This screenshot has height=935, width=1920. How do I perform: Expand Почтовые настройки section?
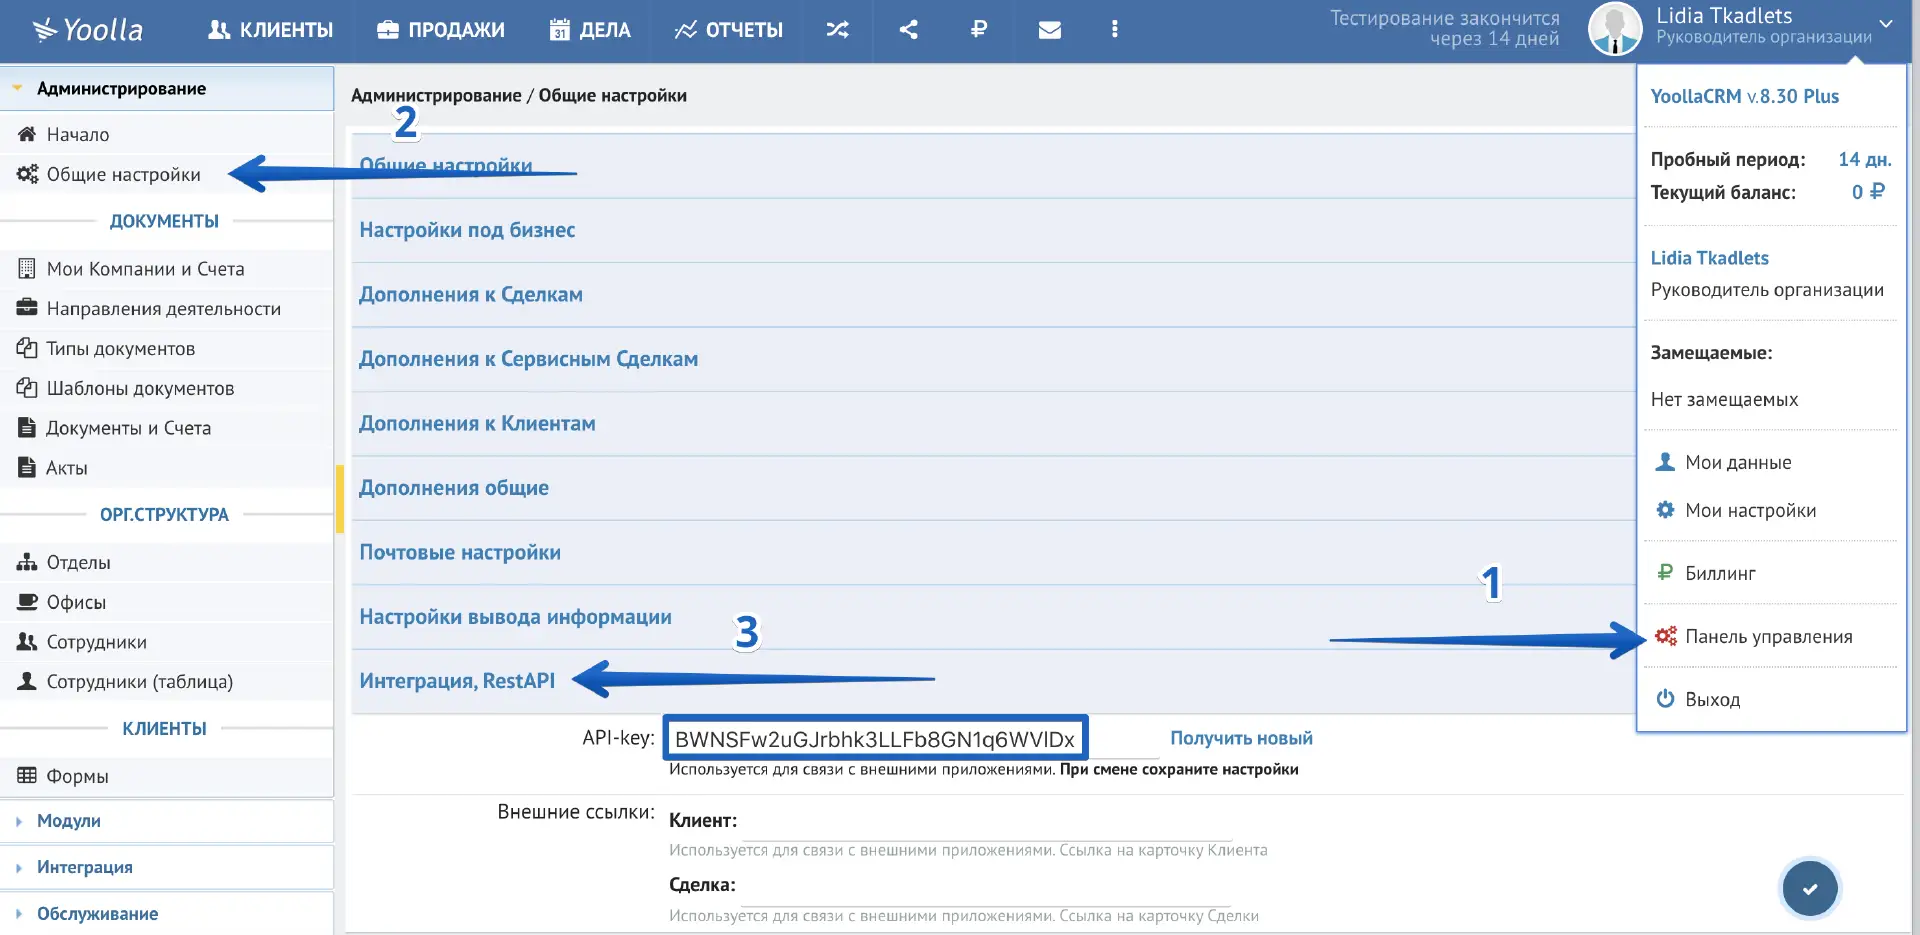460,553
